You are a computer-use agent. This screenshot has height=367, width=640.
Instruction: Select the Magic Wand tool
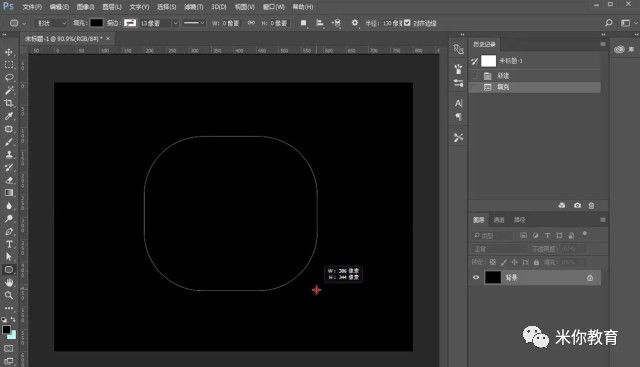pos(9,90)
